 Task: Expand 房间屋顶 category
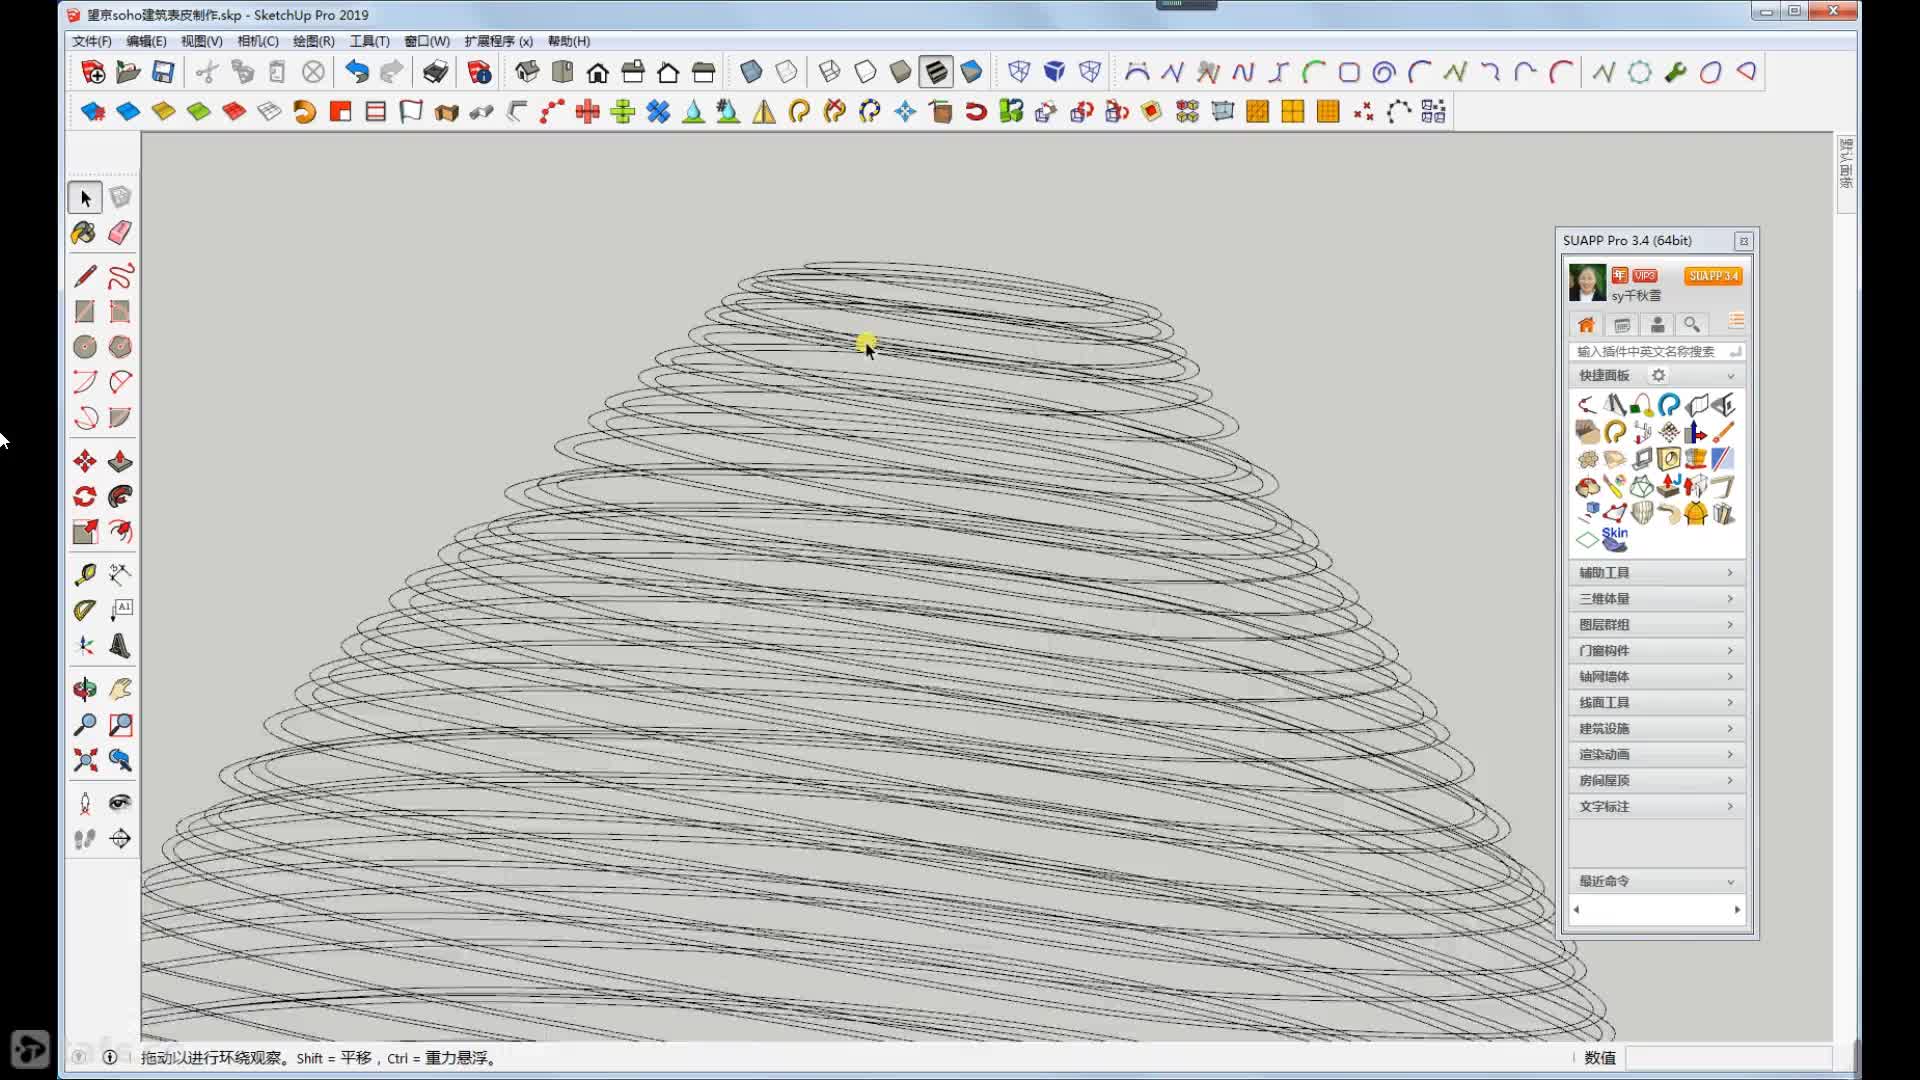coord(1657,780)
